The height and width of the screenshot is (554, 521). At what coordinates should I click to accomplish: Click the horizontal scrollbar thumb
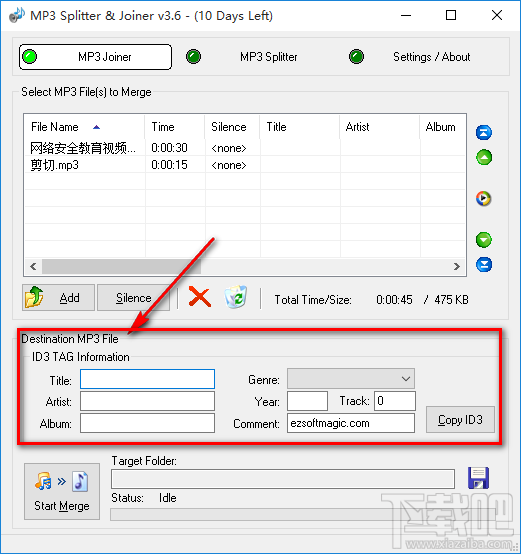click(121, 266)
